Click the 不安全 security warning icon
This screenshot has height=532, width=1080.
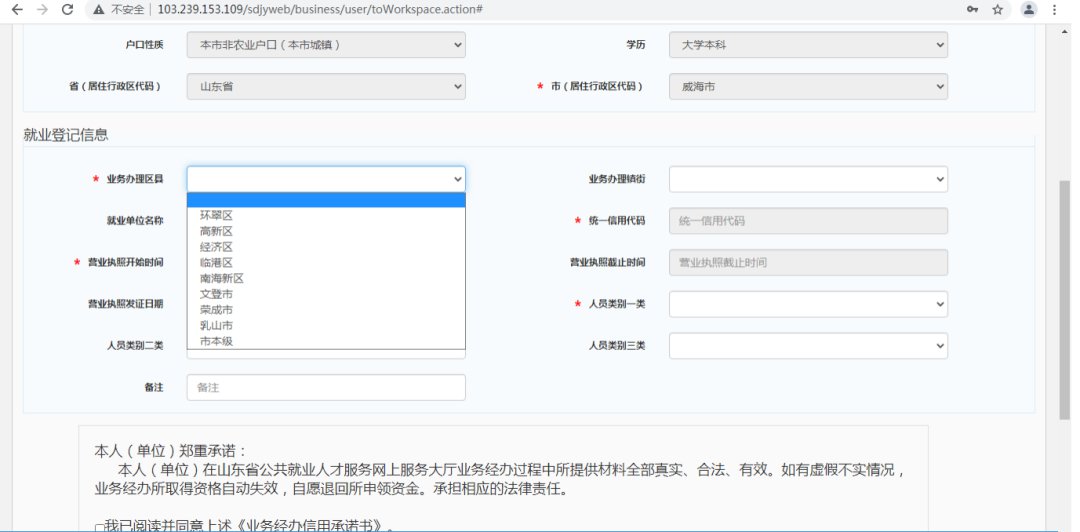click(x=98, y=9)
